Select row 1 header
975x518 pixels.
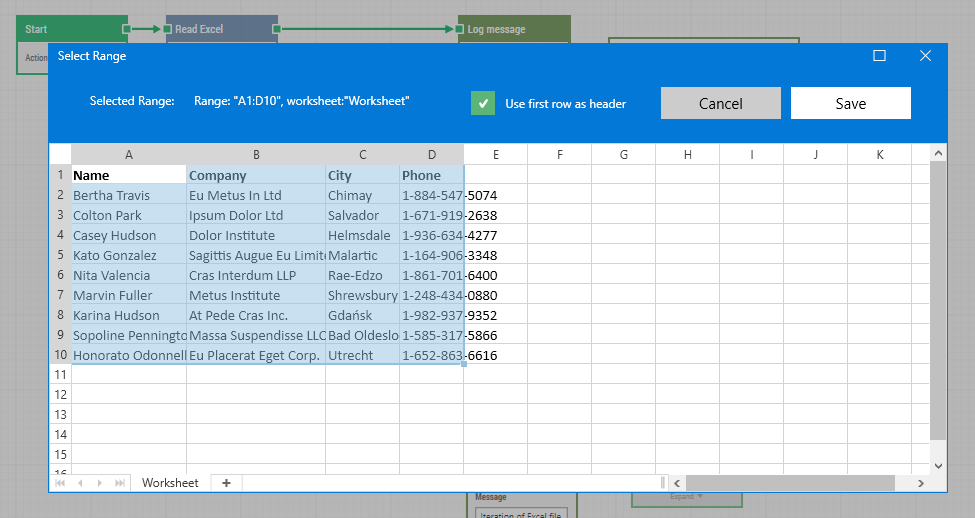60,175
